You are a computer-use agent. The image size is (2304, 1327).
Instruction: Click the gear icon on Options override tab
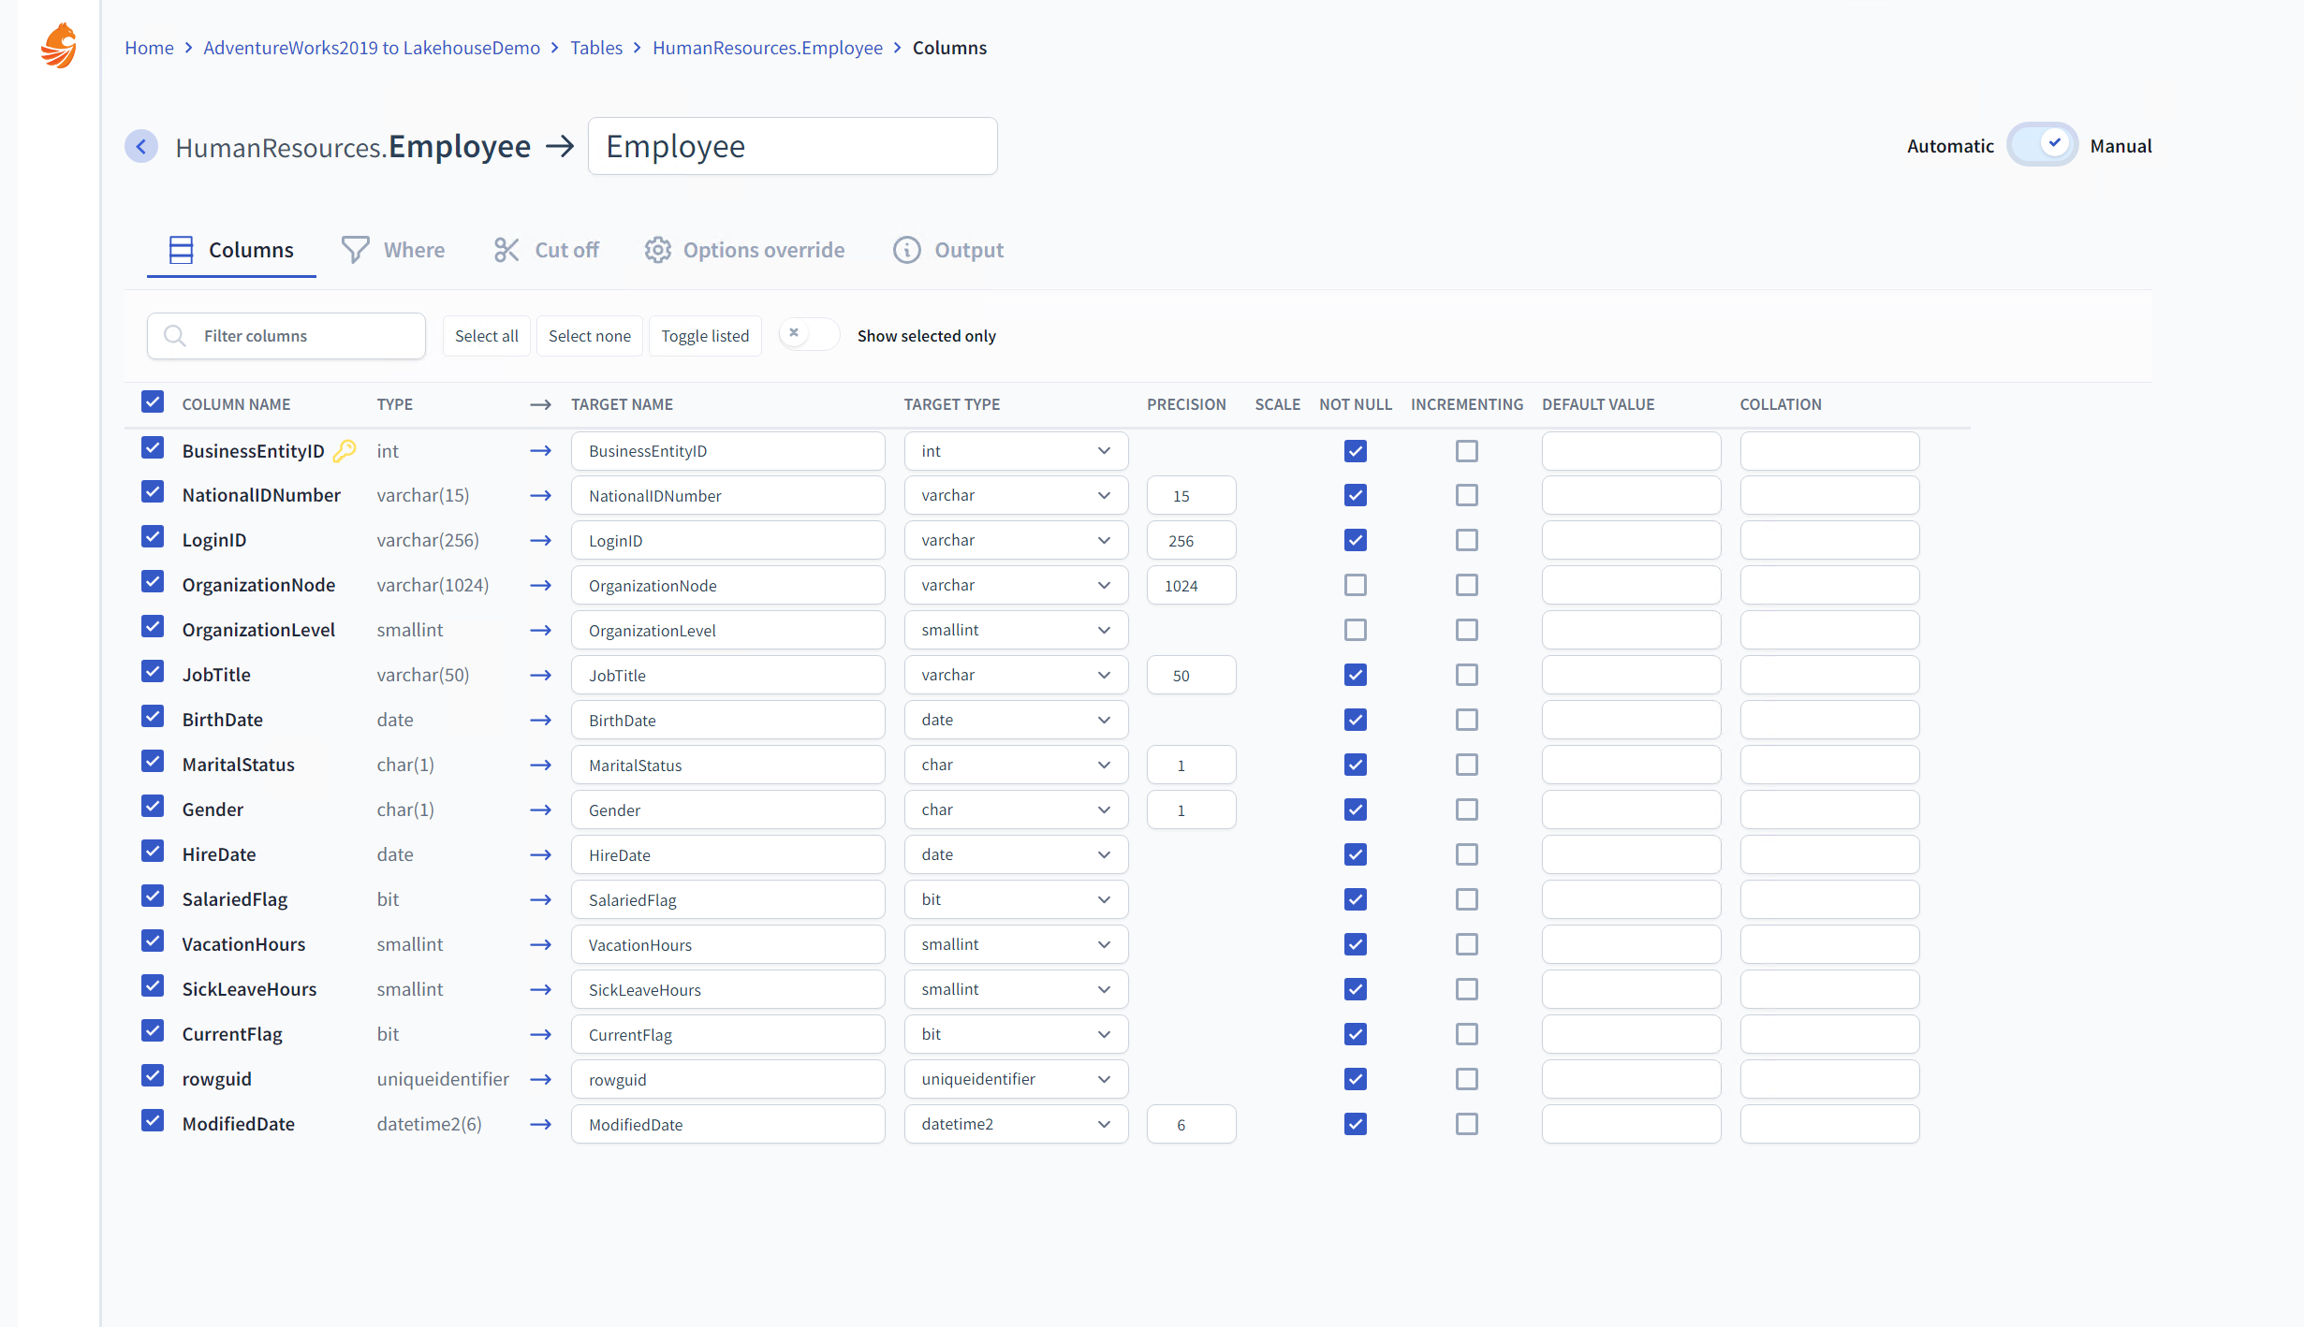coord(657,249)
